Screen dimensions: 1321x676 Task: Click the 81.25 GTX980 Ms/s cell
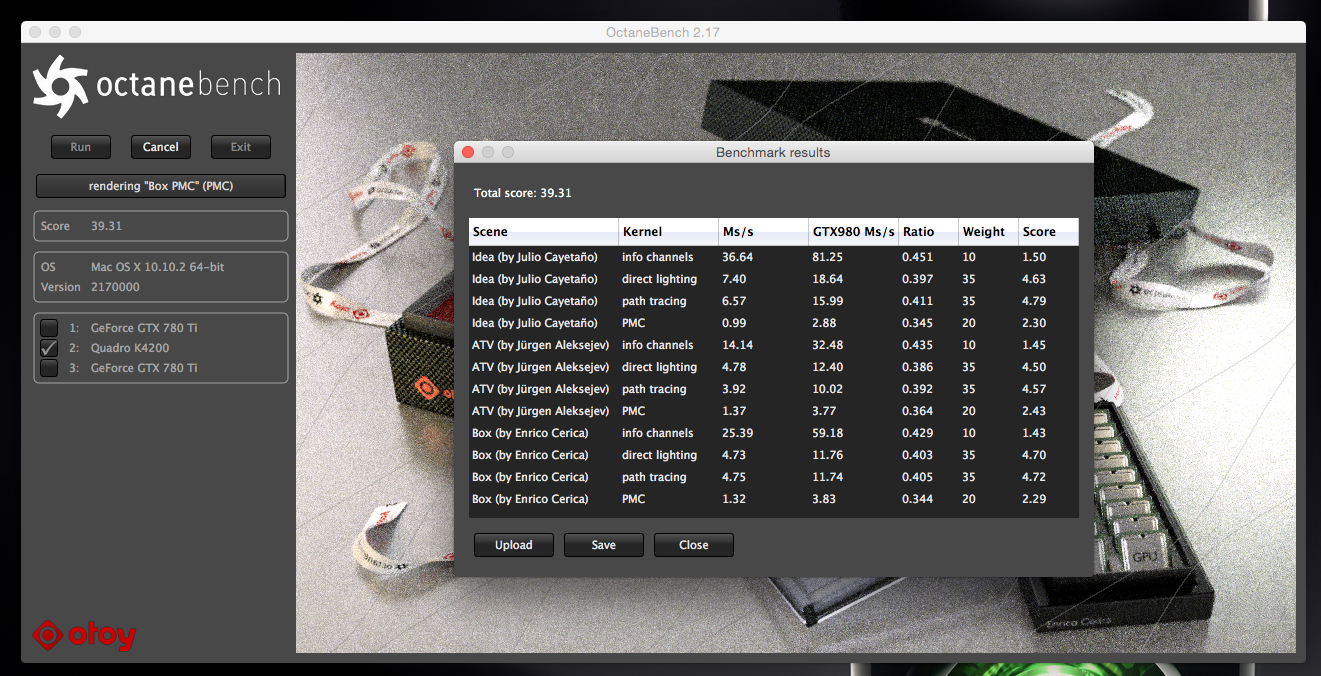coord(827,257)
